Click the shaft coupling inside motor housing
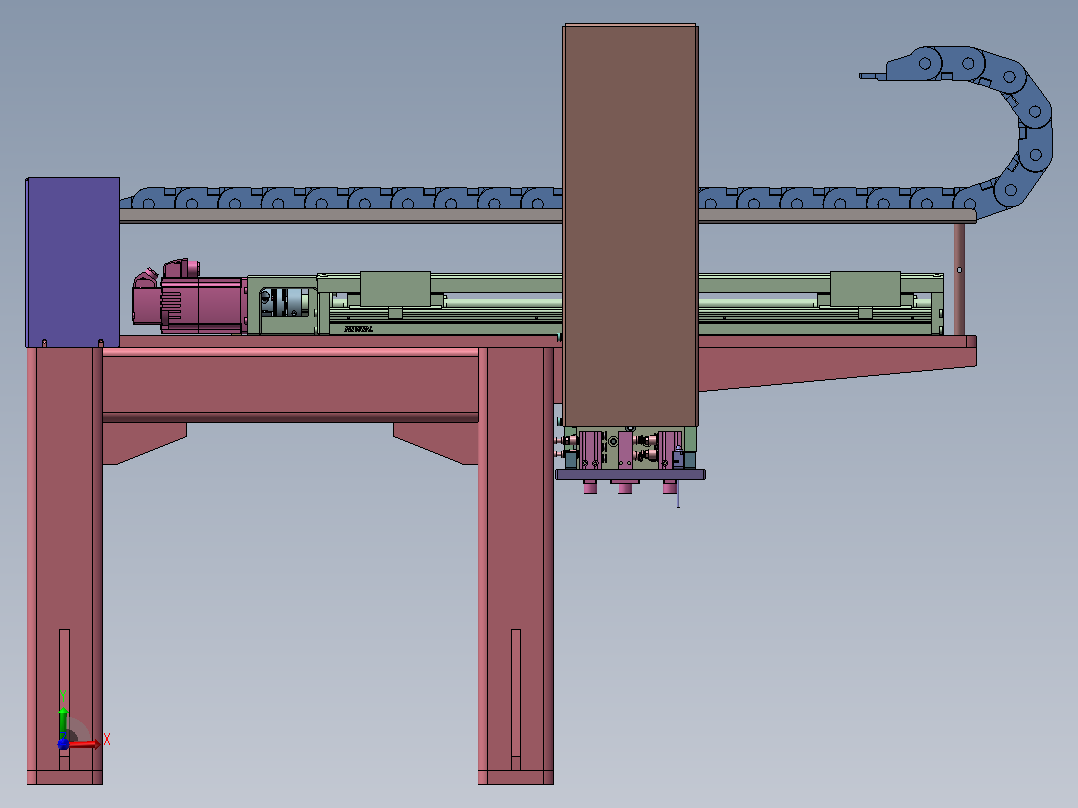Screen dimensions: 1078x808 click(x=285, y=303)
